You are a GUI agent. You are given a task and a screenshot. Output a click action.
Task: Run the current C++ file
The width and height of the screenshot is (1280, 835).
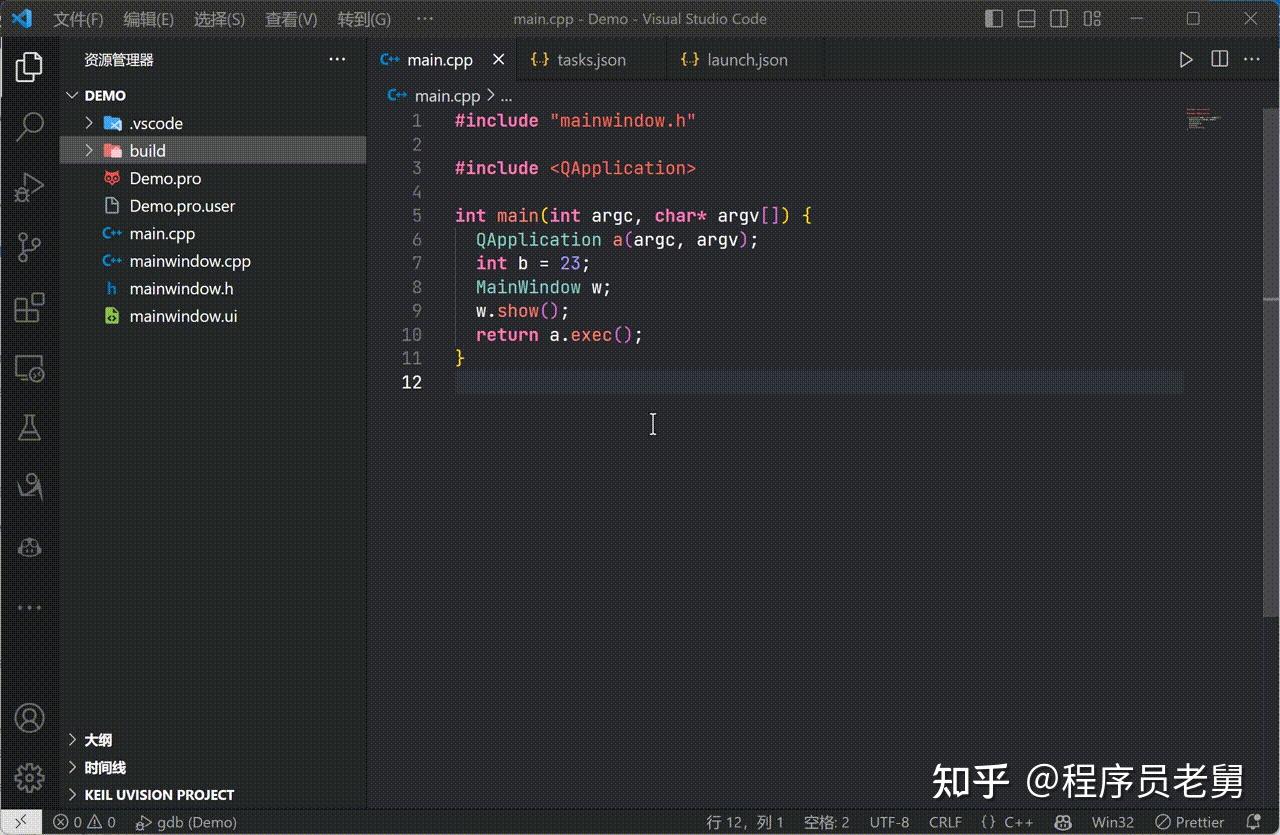pos(1186,59)
